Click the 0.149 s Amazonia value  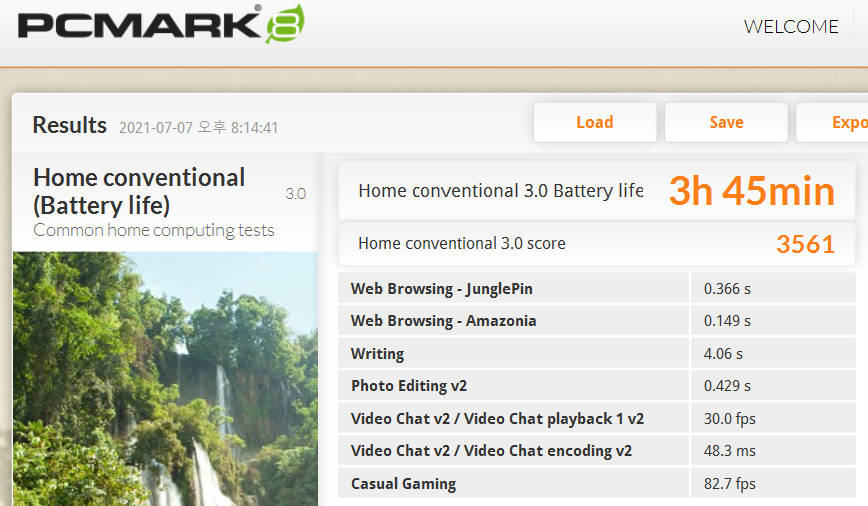(727, 321)
